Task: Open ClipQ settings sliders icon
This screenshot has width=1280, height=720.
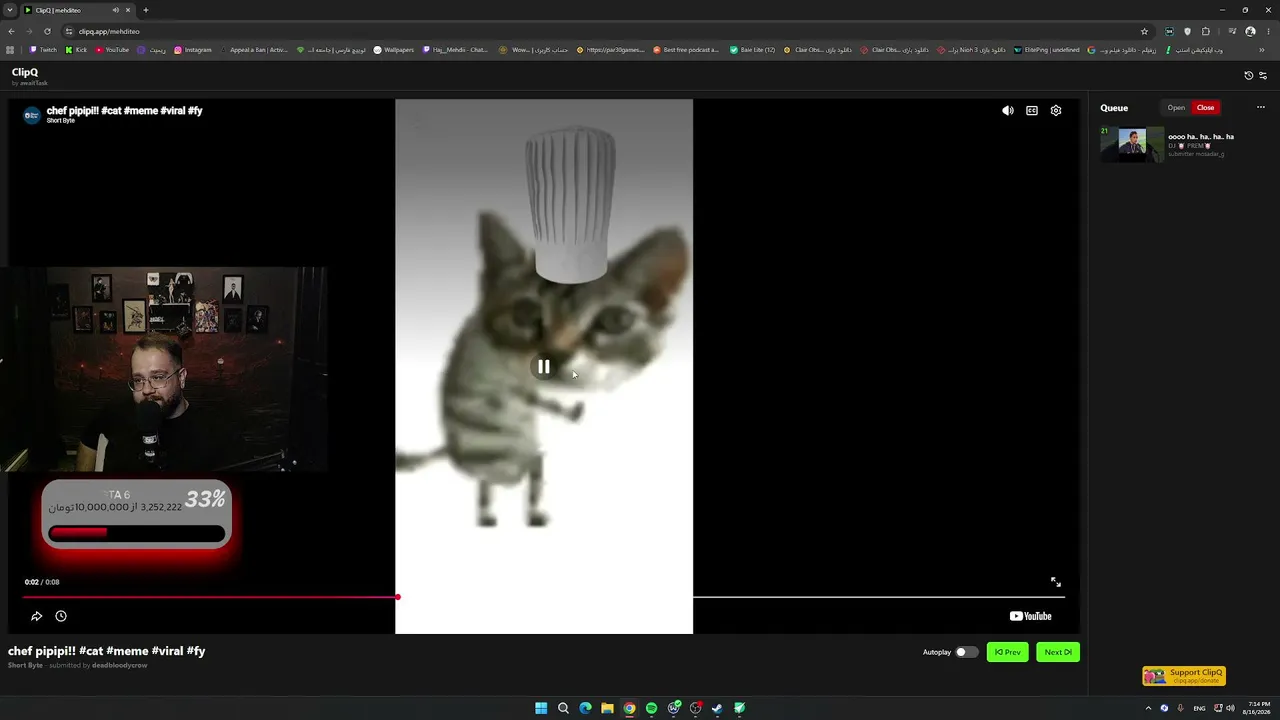Action: [1263, 75]
